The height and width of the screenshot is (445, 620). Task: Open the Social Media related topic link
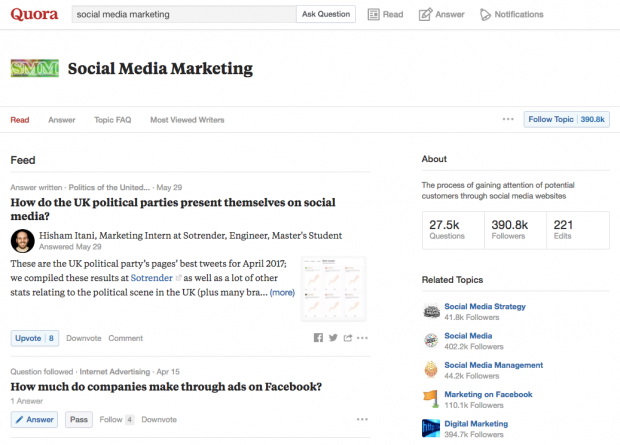click(x=468, y=336)
